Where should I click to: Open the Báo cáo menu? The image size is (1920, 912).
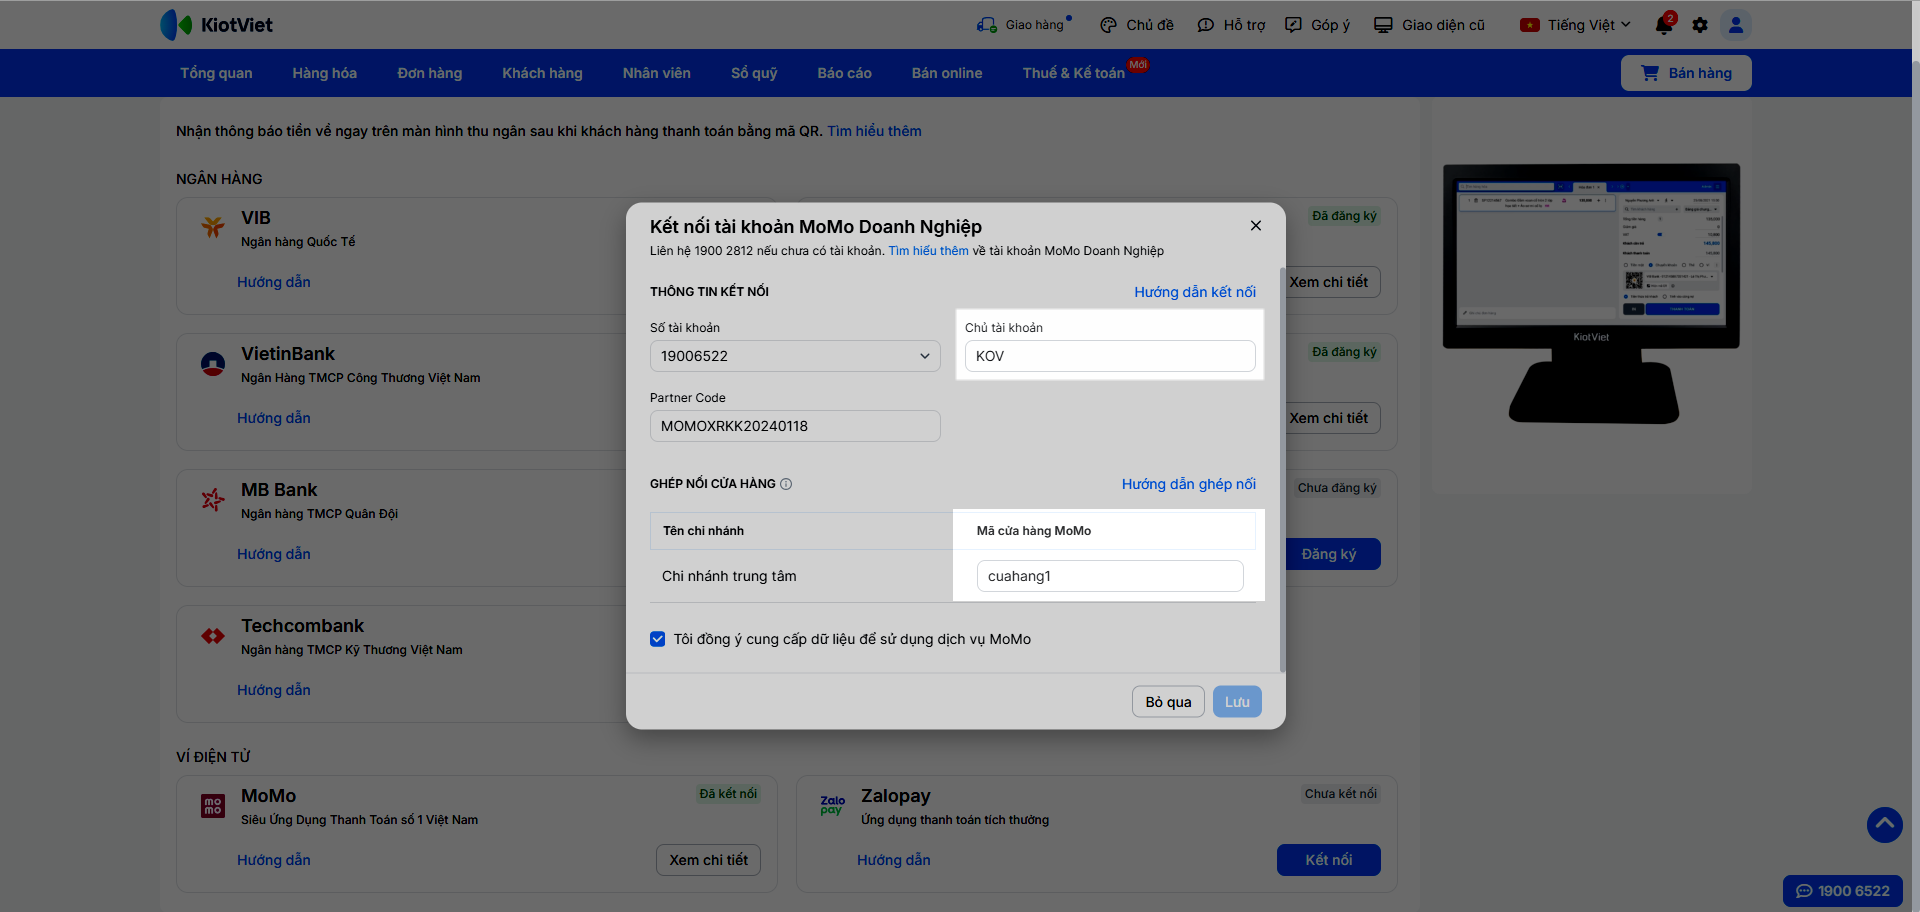[x=844, y=73]
